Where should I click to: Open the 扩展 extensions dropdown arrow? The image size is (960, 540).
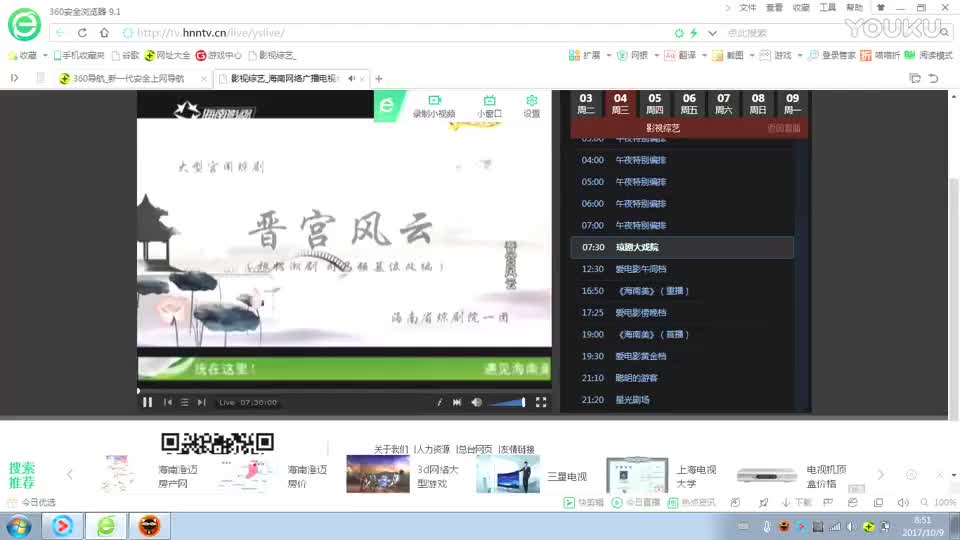(x=609, y=56)
